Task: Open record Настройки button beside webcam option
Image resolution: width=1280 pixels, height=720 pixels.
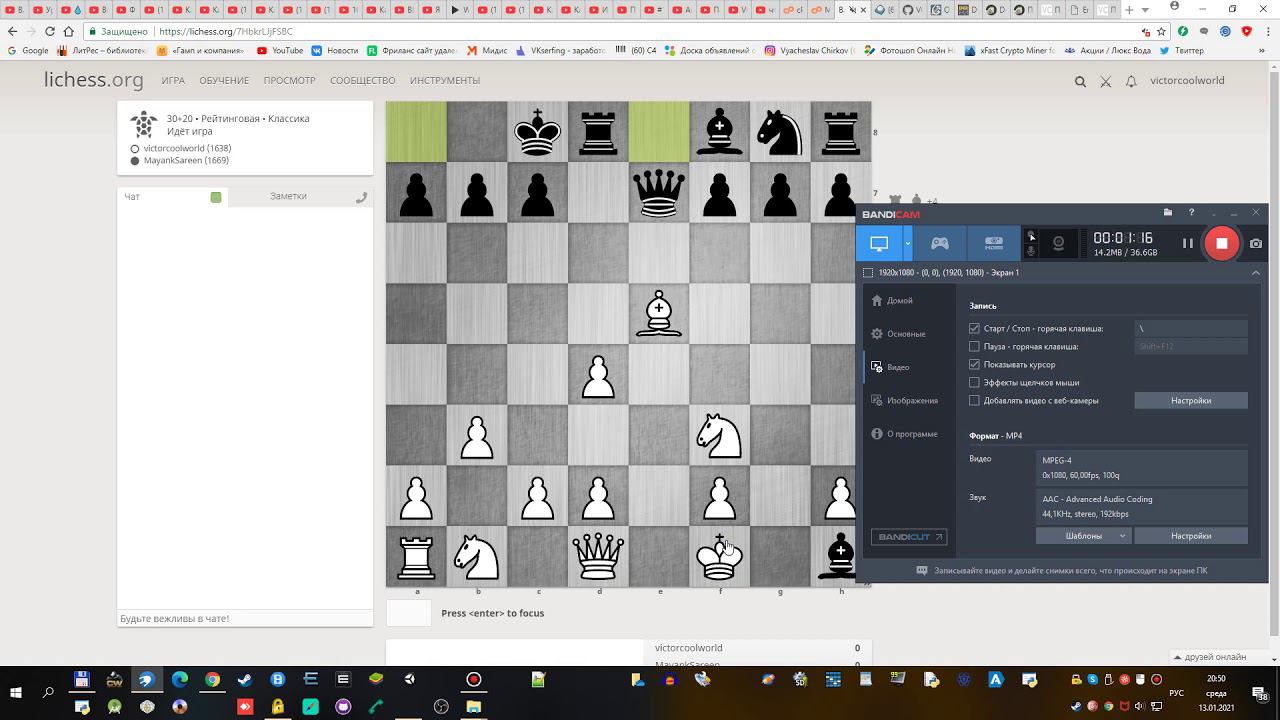Action: pos(1191,400)
